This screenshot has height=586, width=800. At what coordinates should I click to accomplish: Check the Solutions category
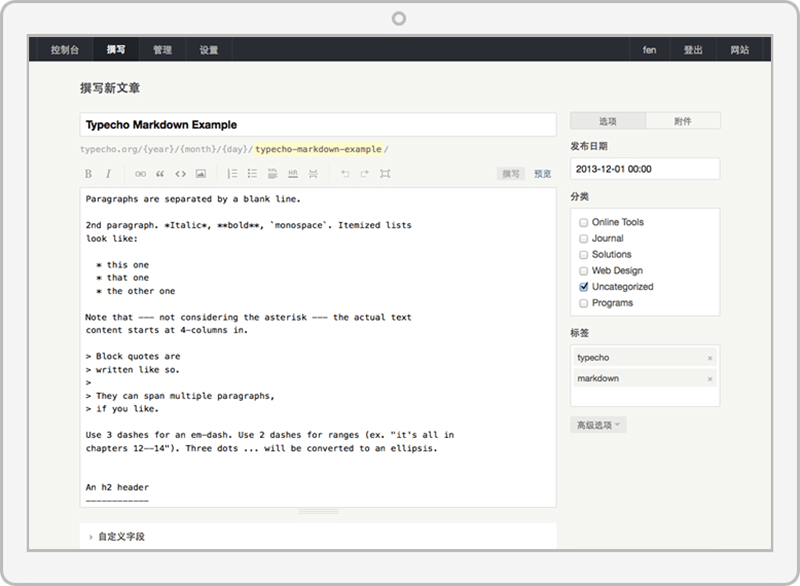[584, 254]
